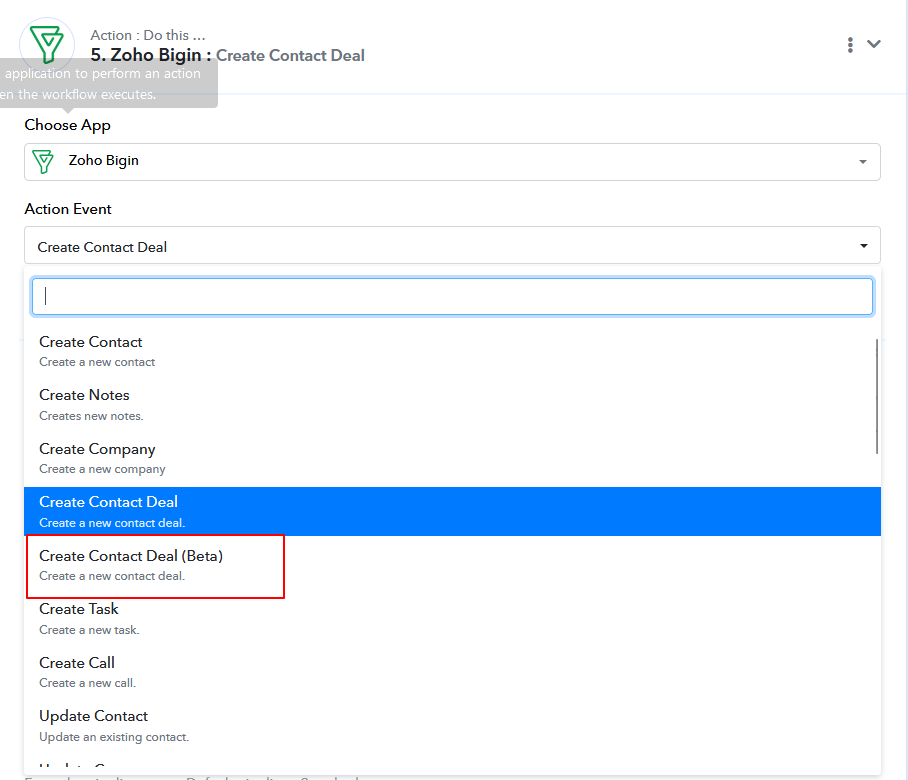Click Zoho Bigin icon in Choose App field
This screenshot has height=780, width=908.
(42, 161)
